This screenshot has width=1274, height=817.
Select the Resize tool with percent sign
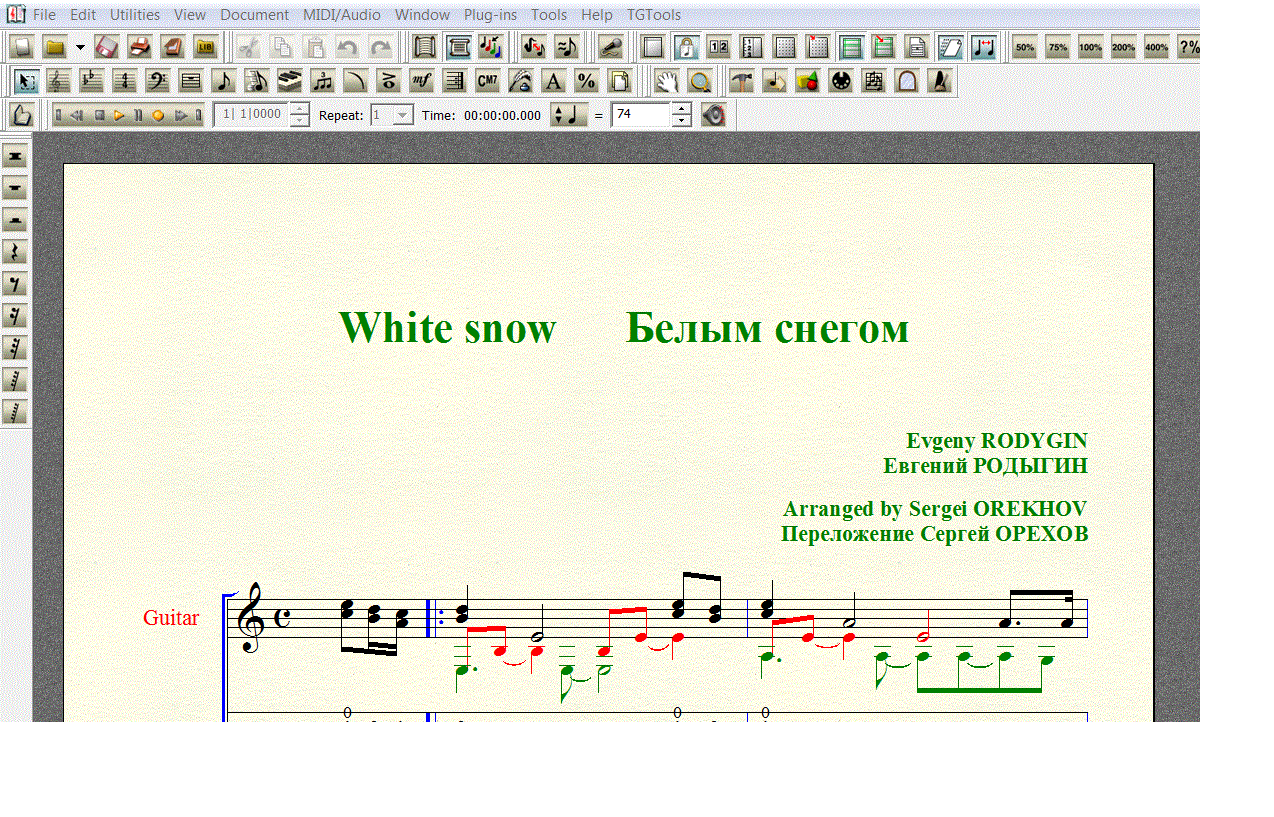[x=586, y=82]
